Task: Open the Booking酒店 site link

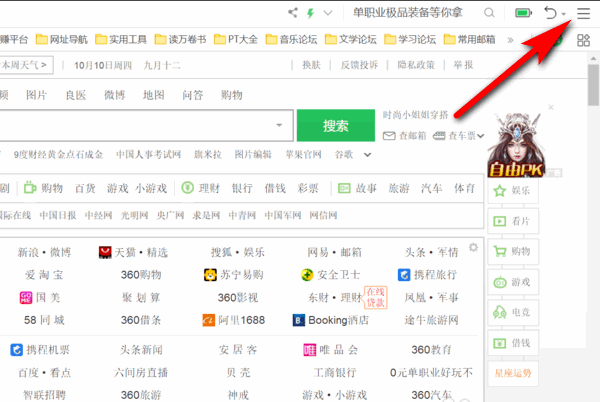Action: tap(331, 320)
